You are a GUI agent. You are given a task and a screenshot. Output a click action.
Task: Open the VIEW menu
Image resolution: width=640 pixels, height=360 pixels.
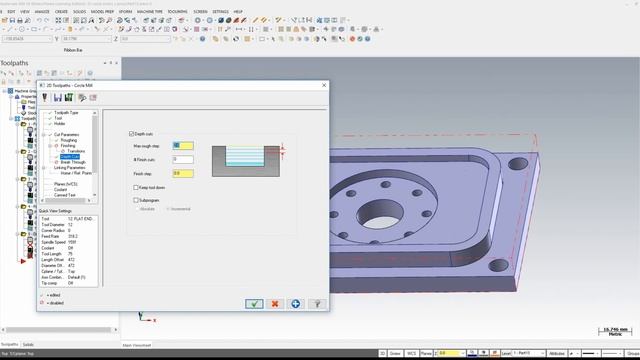click(25, 11)
